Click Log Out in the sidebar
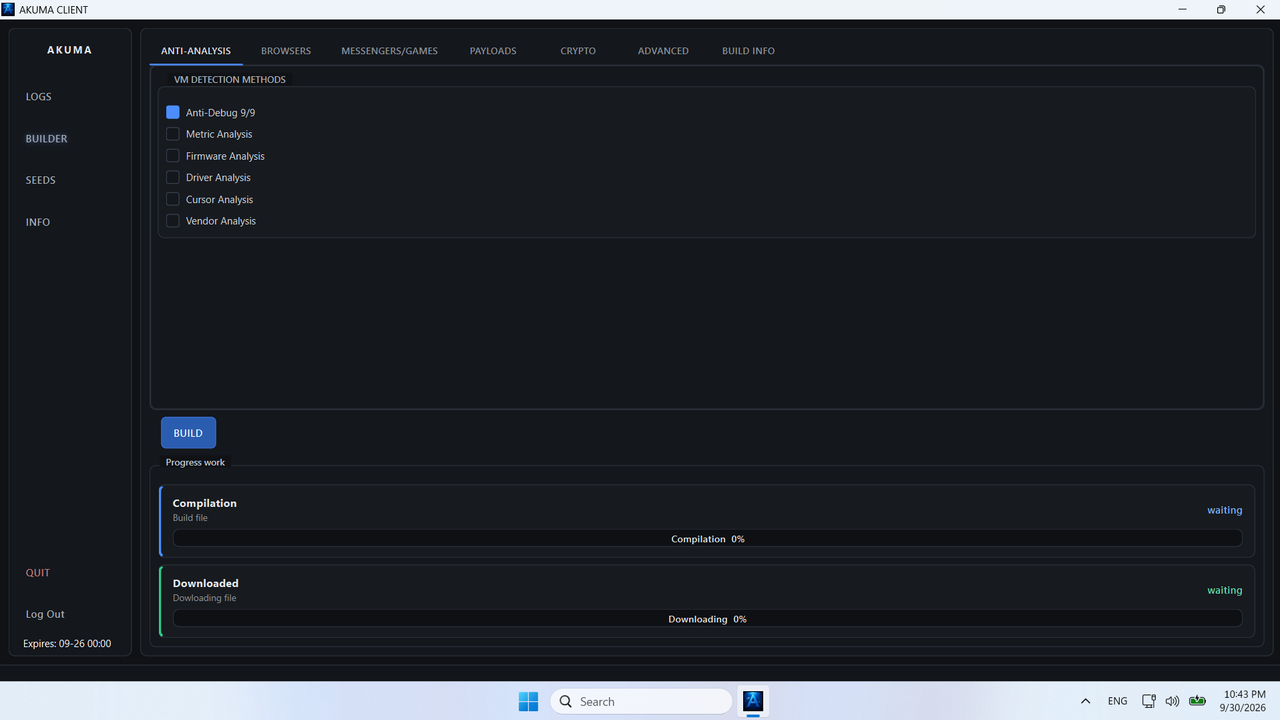The image size is (1280, 720). tap(45, 614)
